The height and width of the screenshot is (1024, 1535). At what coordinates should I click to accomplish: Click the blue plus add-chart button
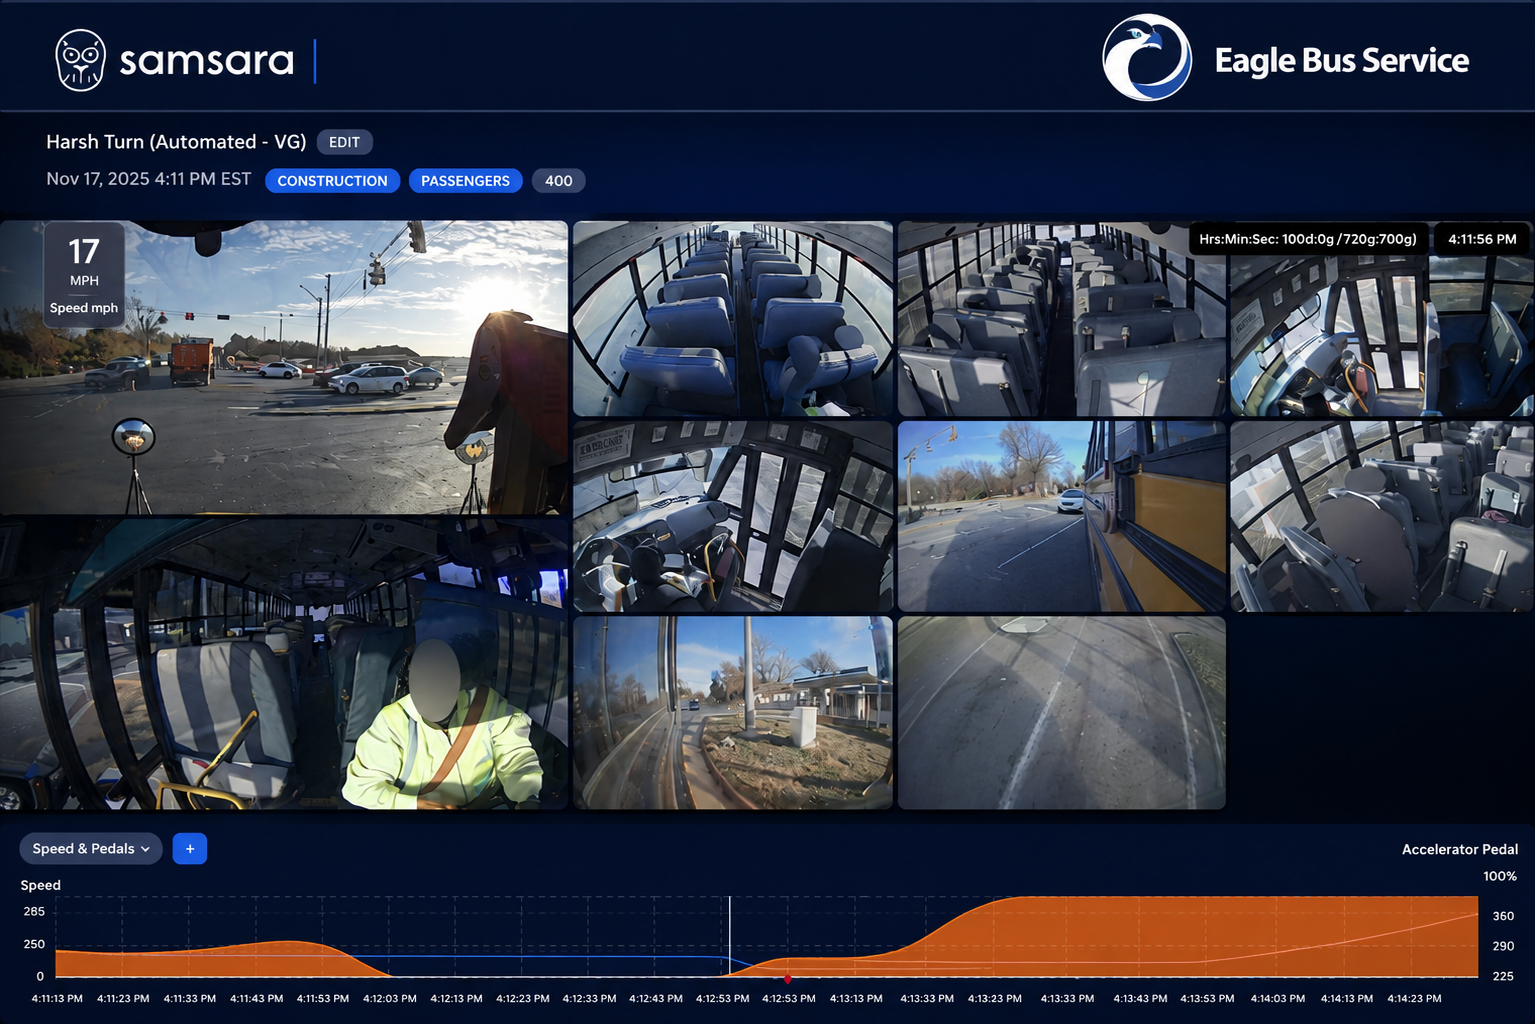[190, 849]
